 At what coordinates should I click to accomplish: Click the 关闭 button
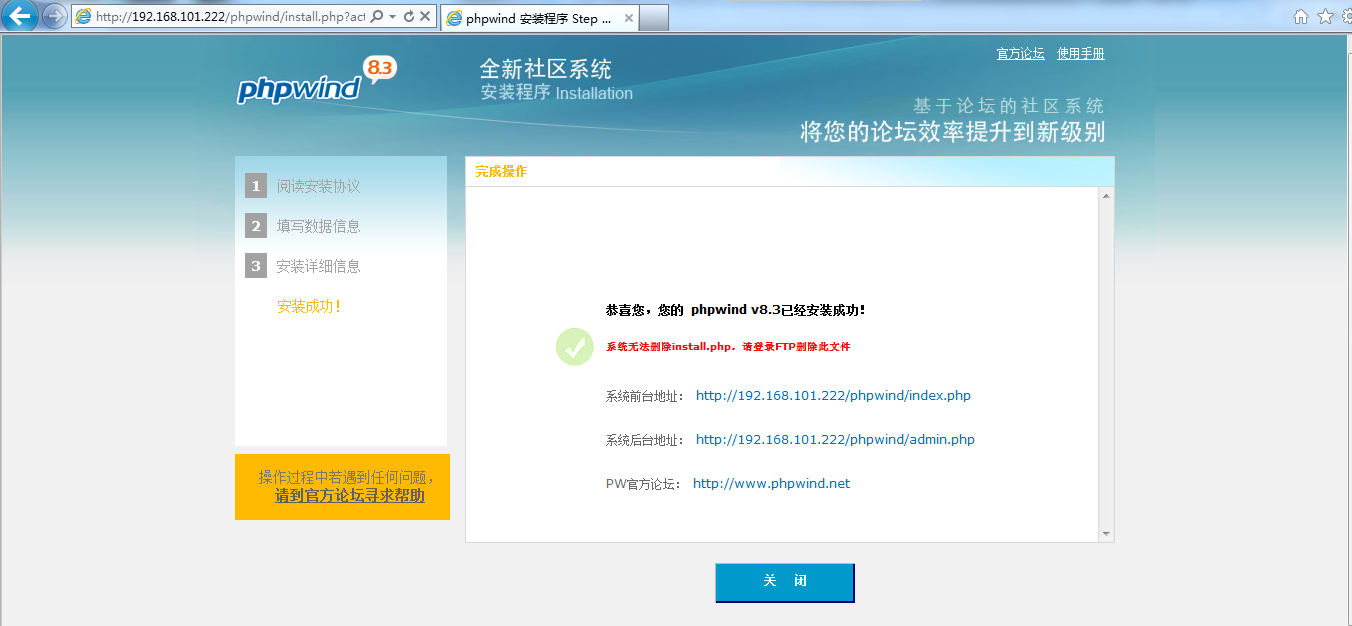[785, 582]
